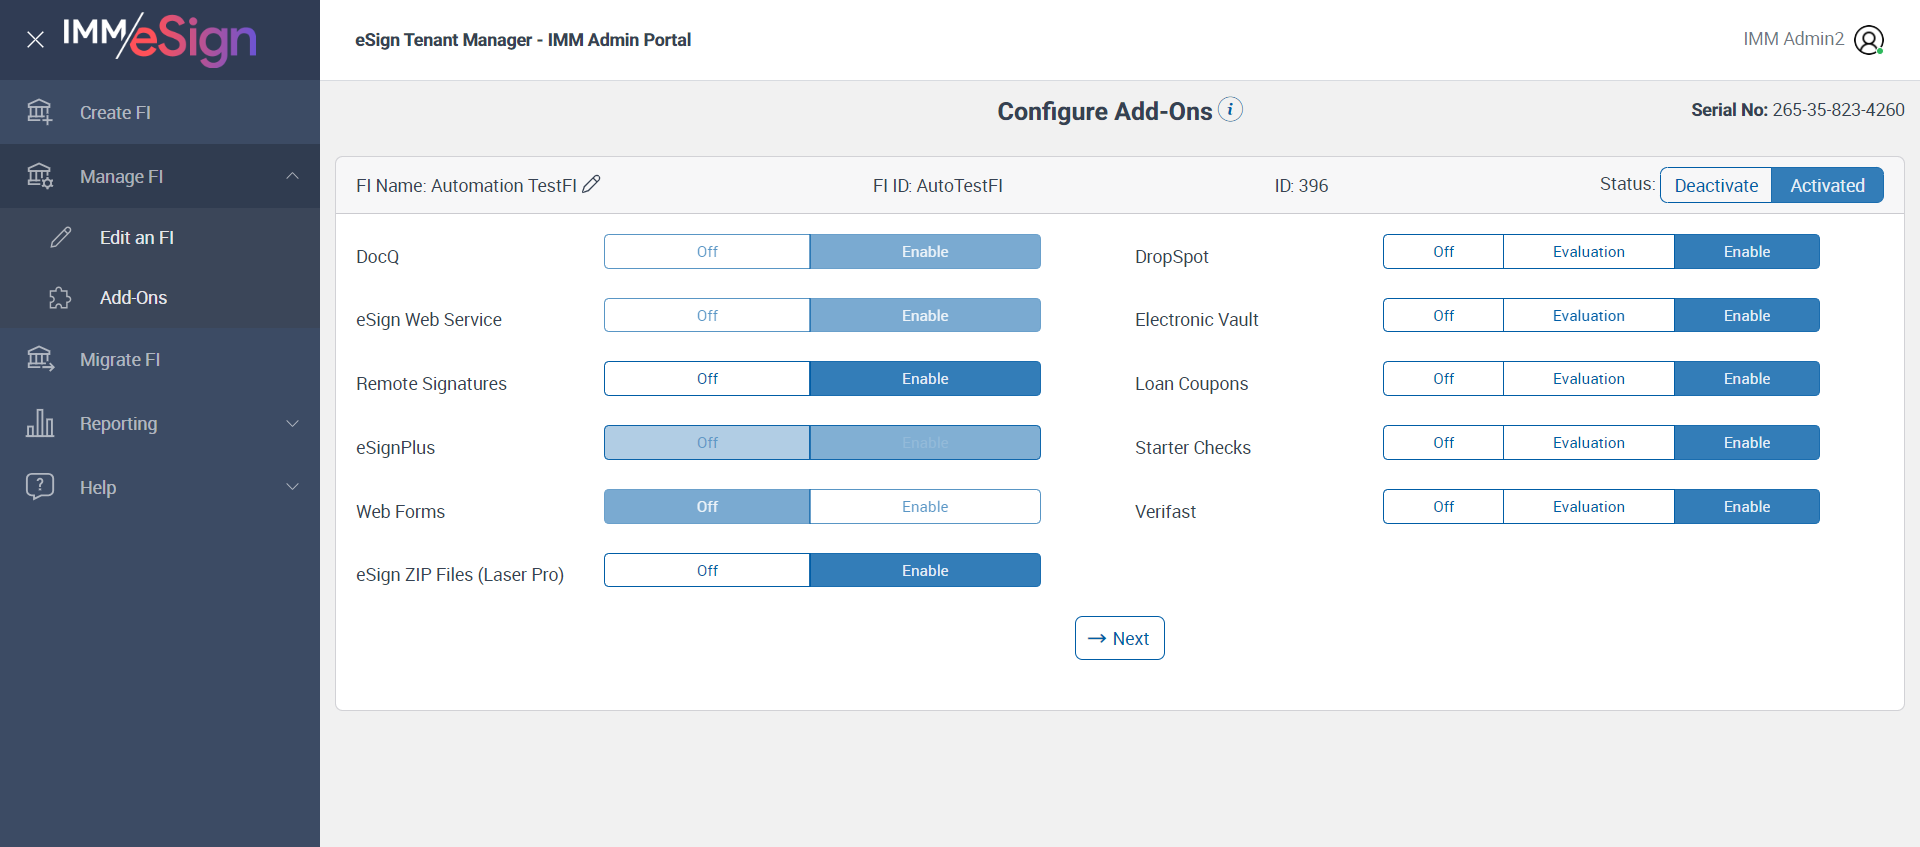Set DropSpot to Evaluation

[x=1588, y=252]
